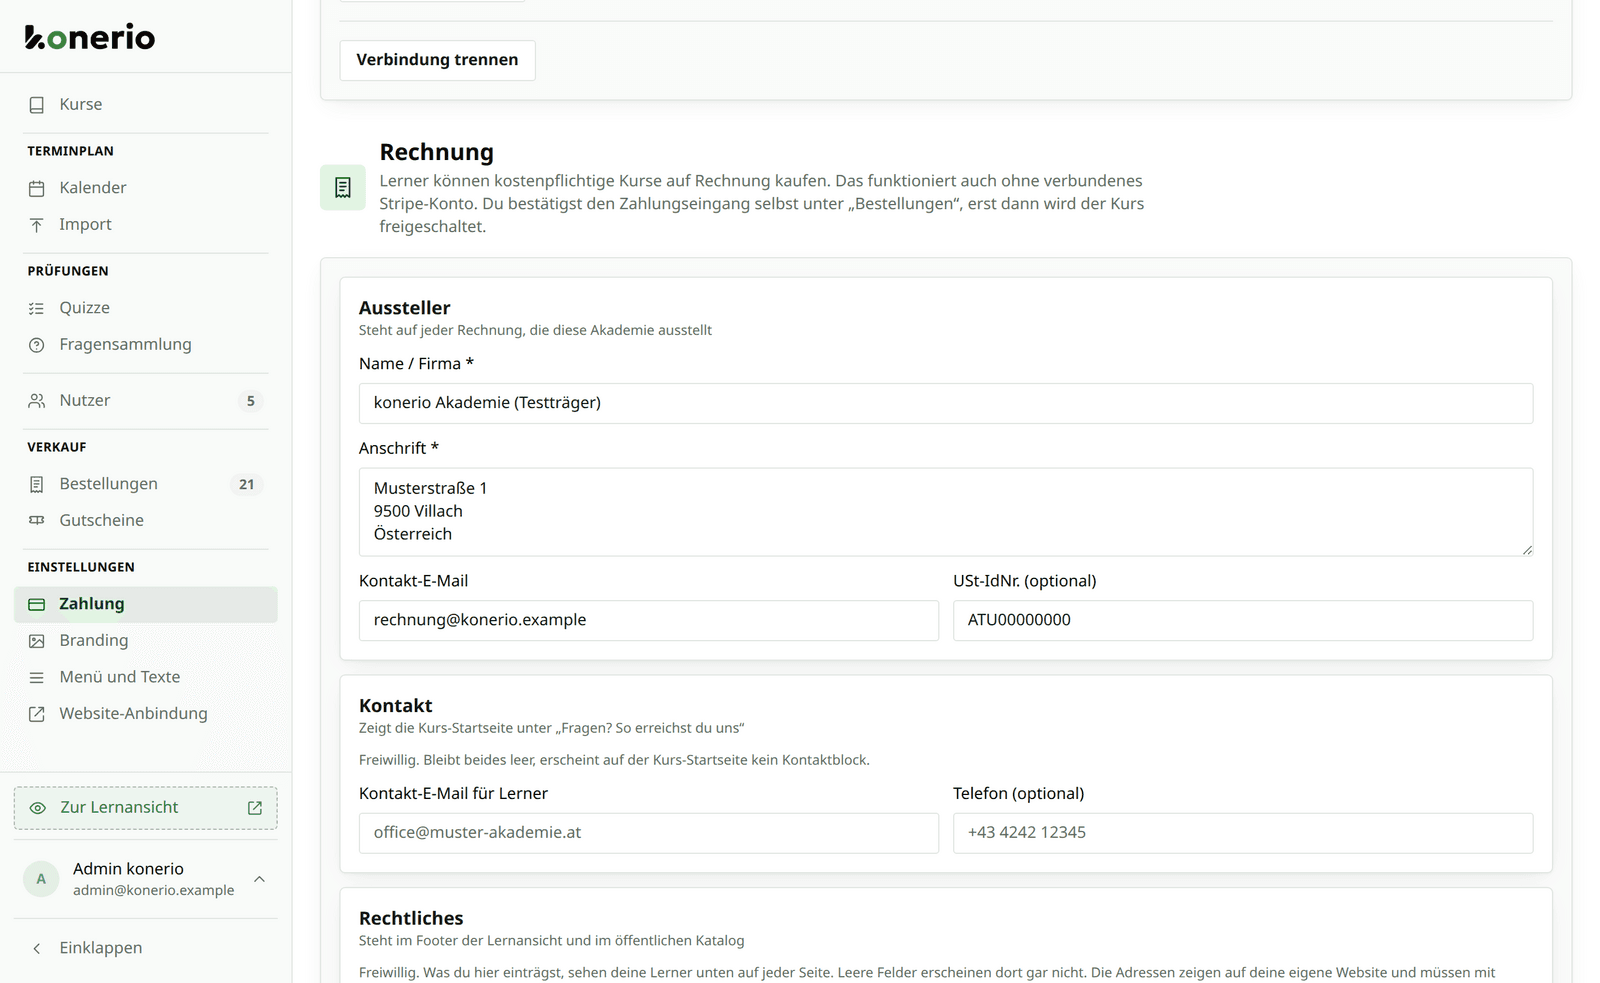Viewport: 1600px width, 983px height.
Task: Click the Verbindung trennen button
Action: coord(437,60)
